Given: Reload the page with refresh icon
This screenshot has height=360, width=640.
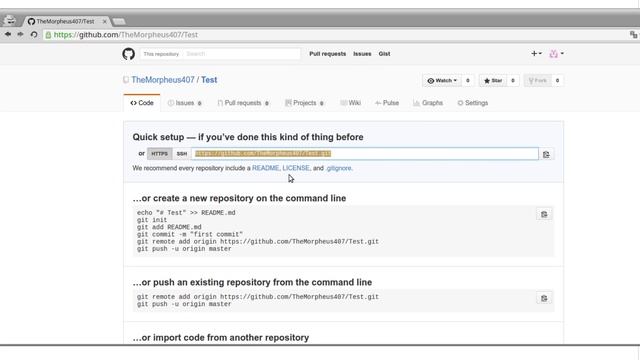Looking at the screenshot, I should [x=34, y=35].
